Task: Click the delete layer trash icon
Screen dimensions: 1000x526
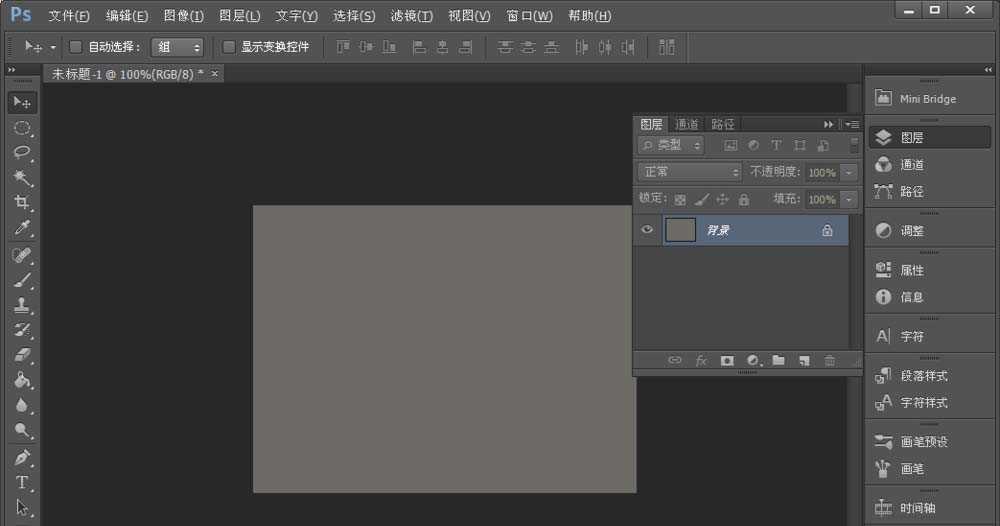Action: point(830,360)
